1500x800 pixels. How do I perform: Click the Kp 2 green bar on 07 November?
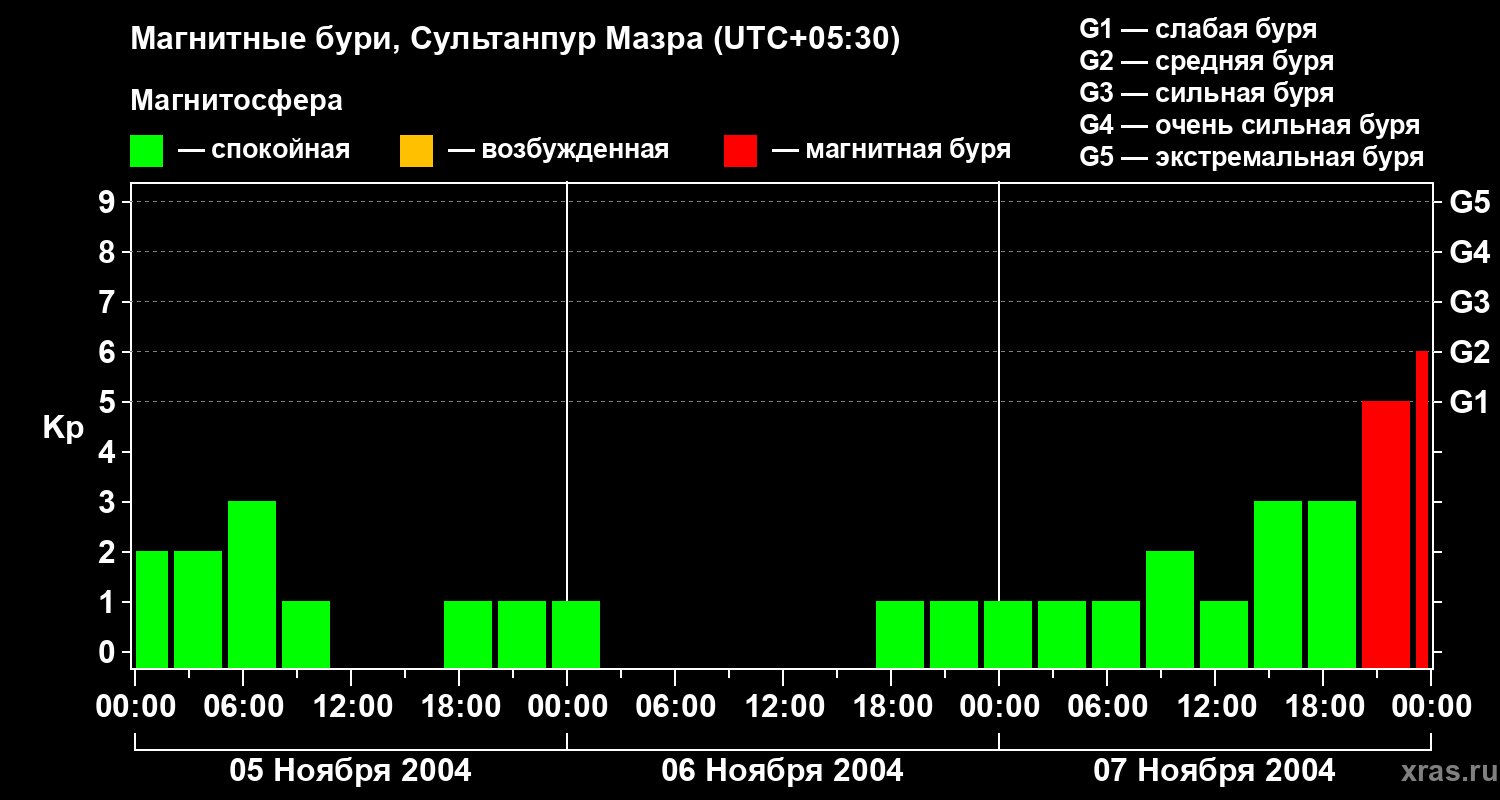[x=1170, y=609]
